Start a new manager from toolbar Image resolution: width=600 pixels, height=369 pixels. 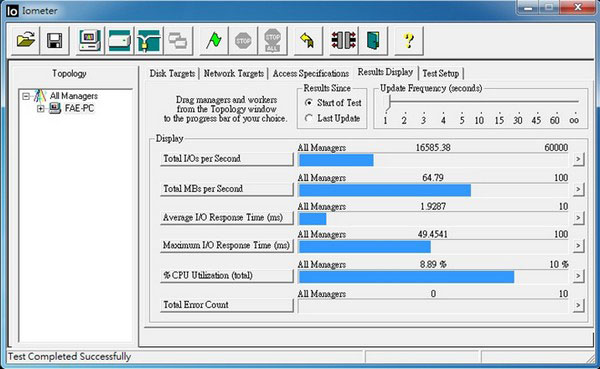coord(90,40)
